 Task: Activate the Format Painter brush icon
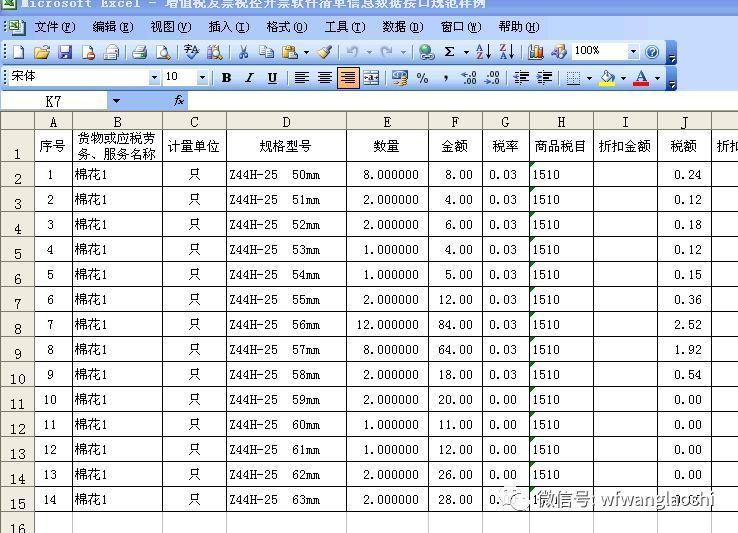point(325,52)
